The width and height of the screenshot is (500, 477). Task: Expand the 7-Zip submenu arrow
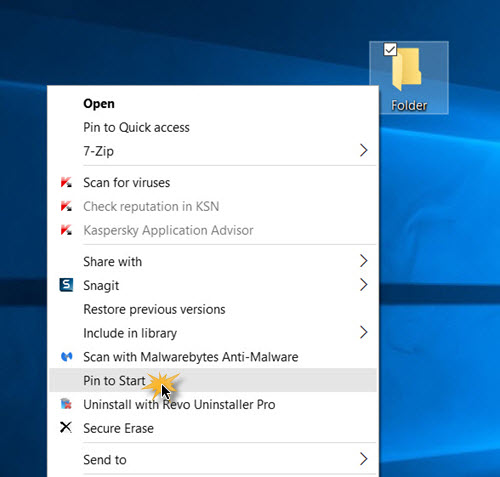(364, 150)
